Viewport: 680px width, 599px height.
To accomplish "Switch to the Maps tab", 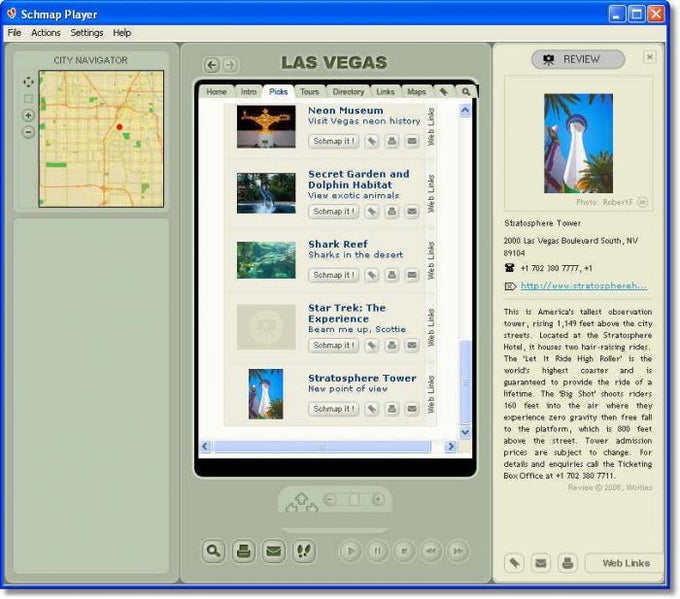I will point(417,92).
